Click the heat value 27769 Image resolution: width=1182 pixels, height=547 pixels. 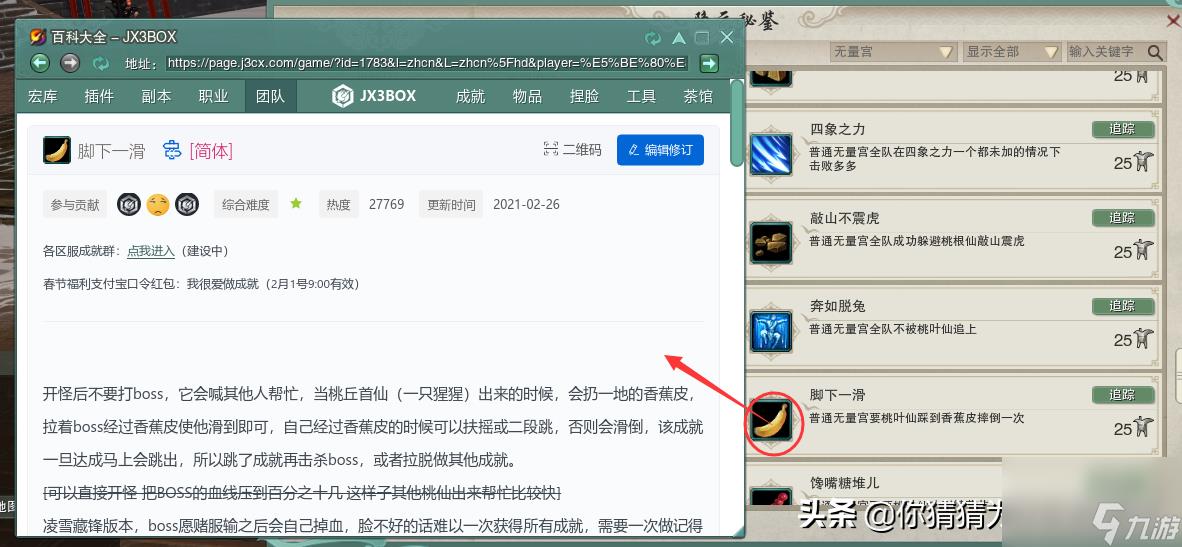[387, 204]
